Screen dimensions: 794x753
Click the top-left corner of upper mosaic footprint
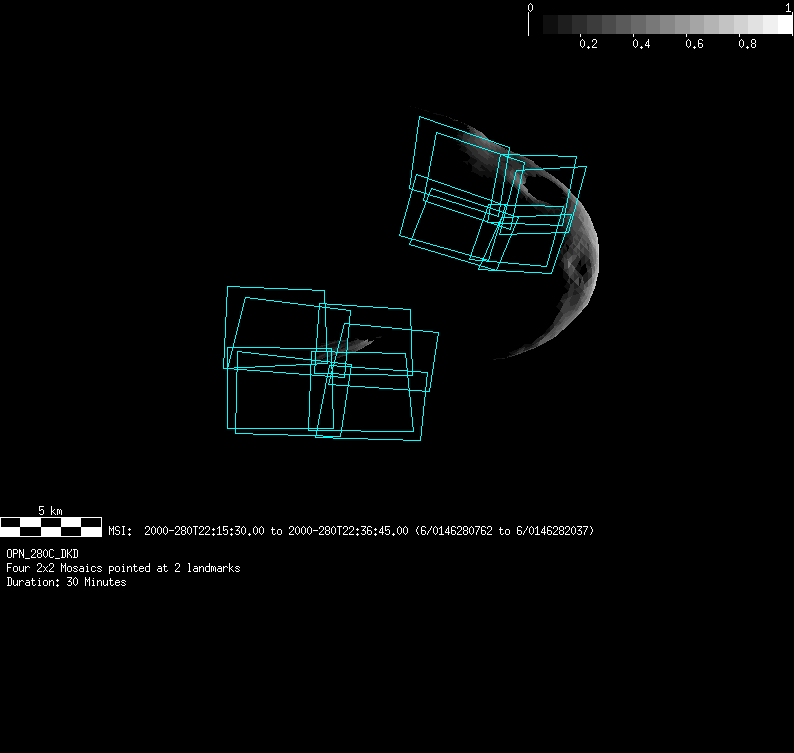[420, 117]
